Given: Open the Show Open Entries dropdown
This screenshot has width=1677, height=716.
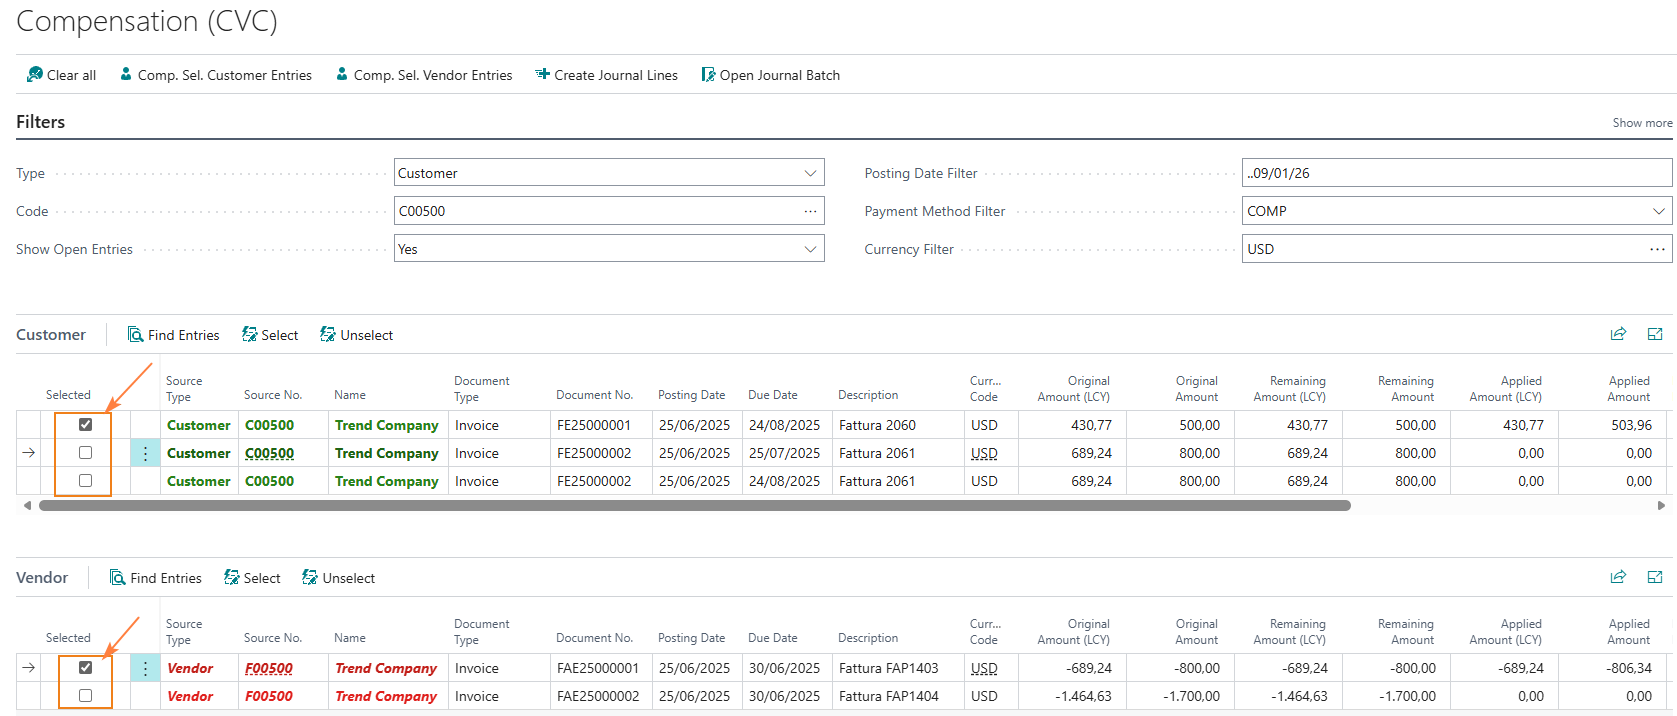Looking at the screenshot, I should click(x=810, y=249).
